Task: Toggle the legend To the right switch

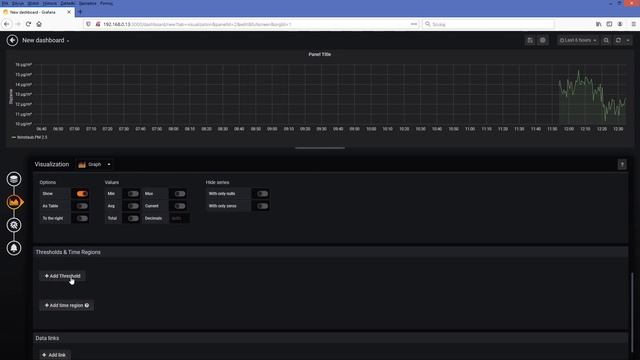Action: (82, 218)
